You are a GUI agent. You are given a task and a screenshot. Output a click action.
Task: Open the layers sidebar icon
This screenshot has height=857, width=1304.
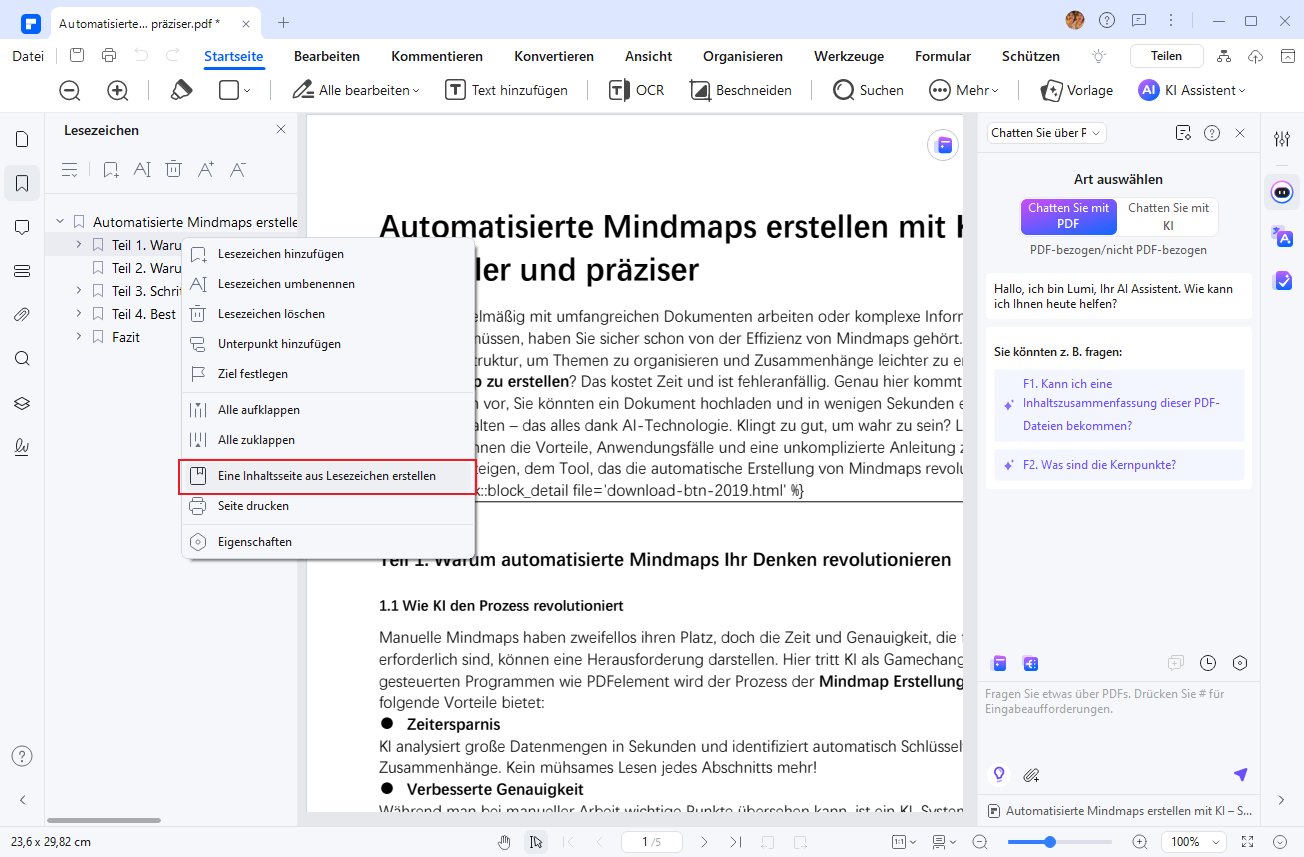[22, 403]
